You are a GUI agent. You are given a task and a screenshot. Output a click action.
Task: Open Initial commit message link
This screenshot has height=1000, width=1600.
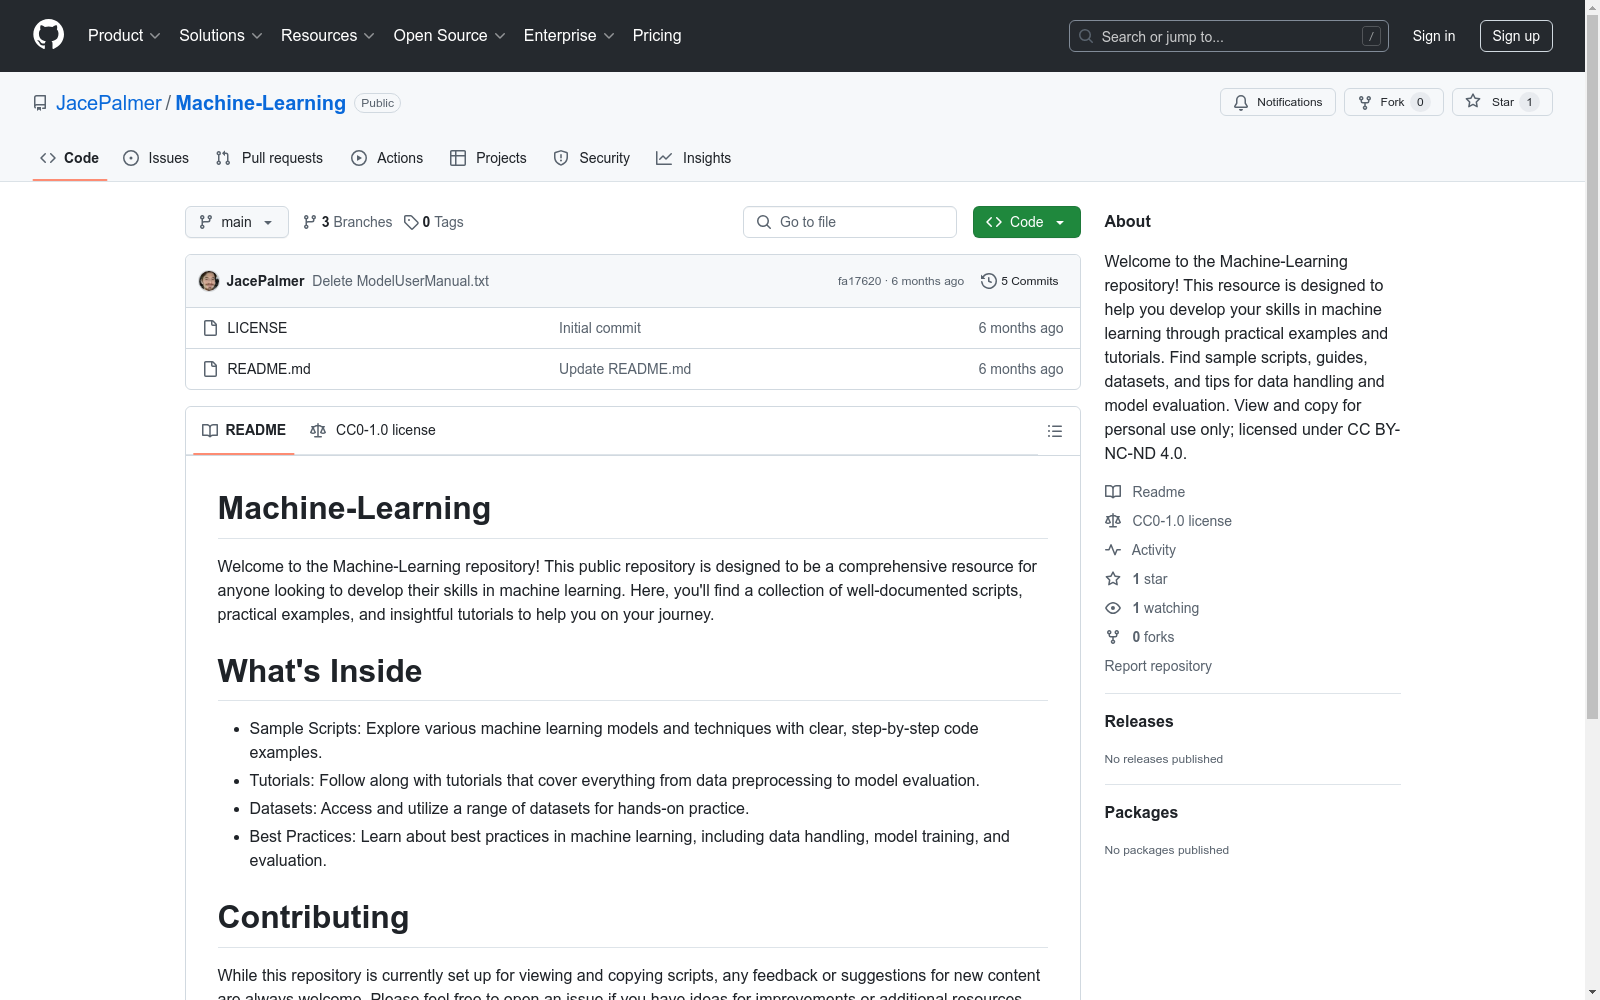click(x=600, y=328)
